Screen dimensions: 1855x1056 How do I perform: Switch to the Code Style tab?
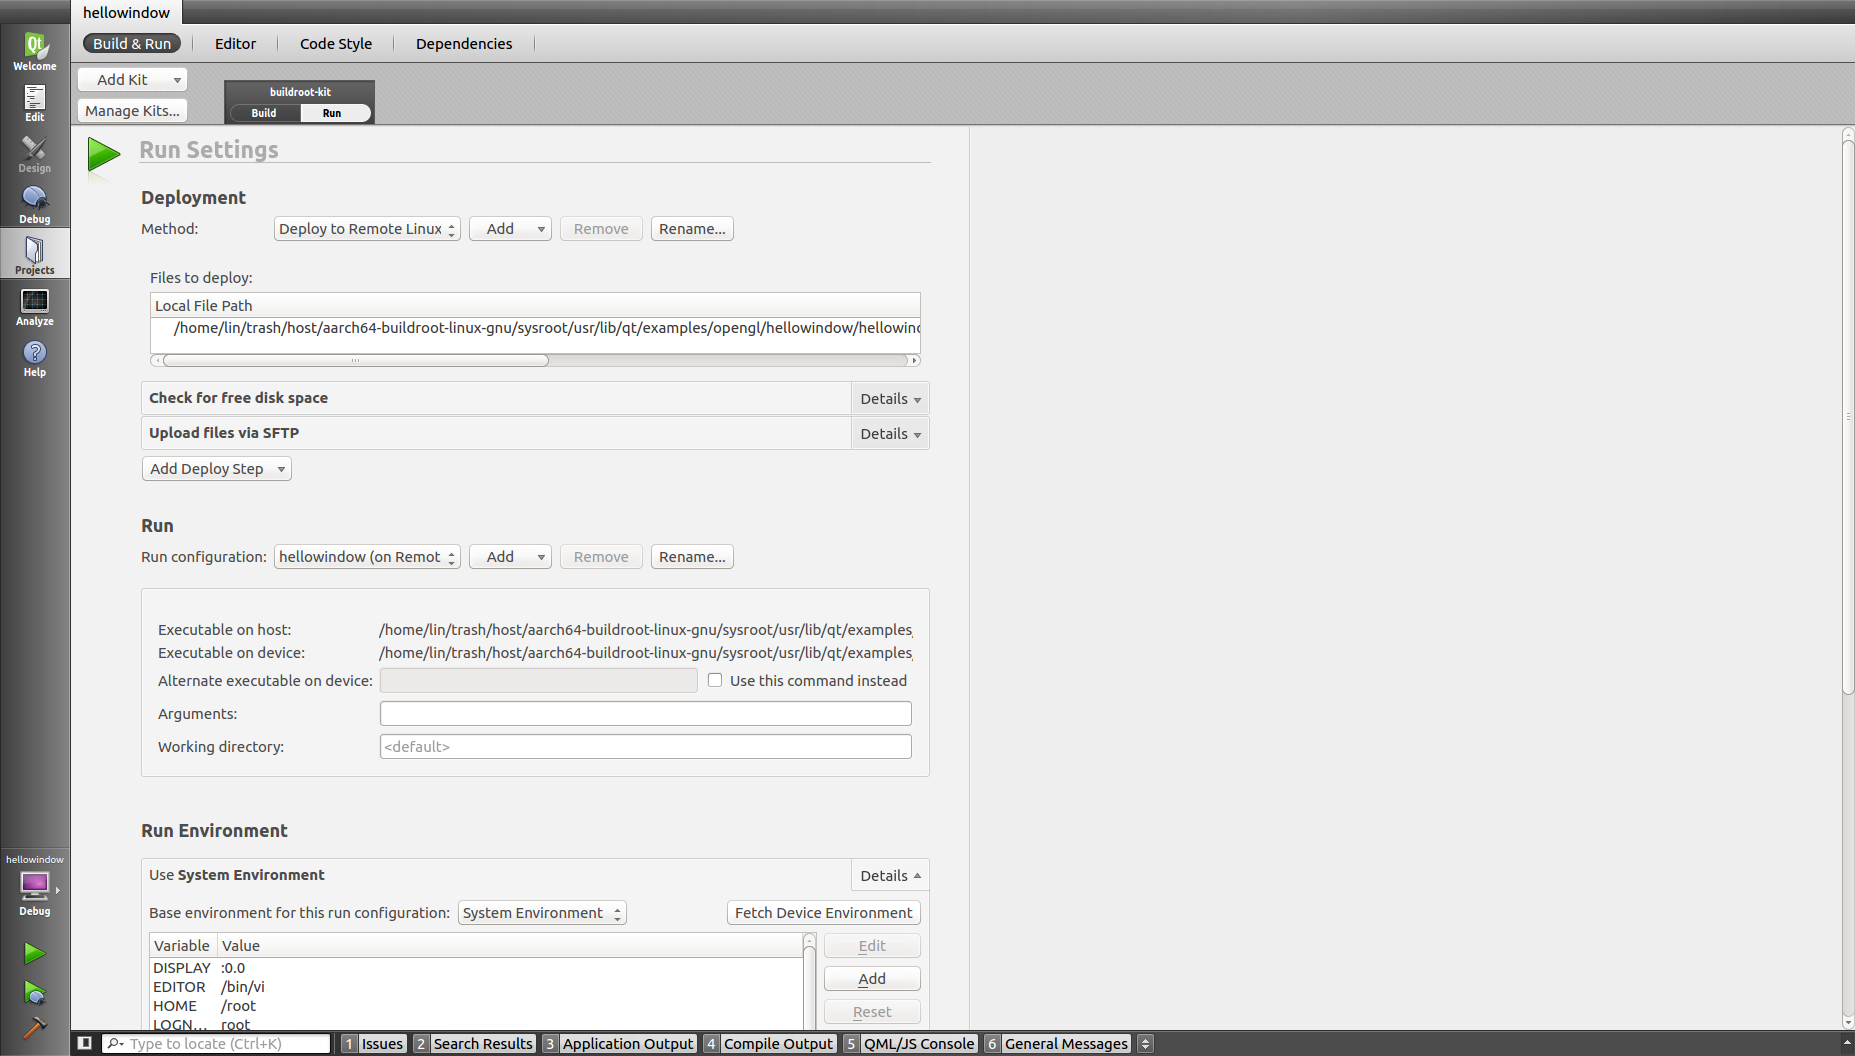335,44
